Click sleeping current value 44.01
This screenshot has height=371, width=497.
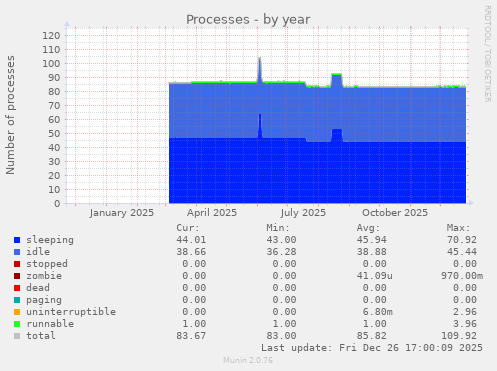[x=191, y=240]
